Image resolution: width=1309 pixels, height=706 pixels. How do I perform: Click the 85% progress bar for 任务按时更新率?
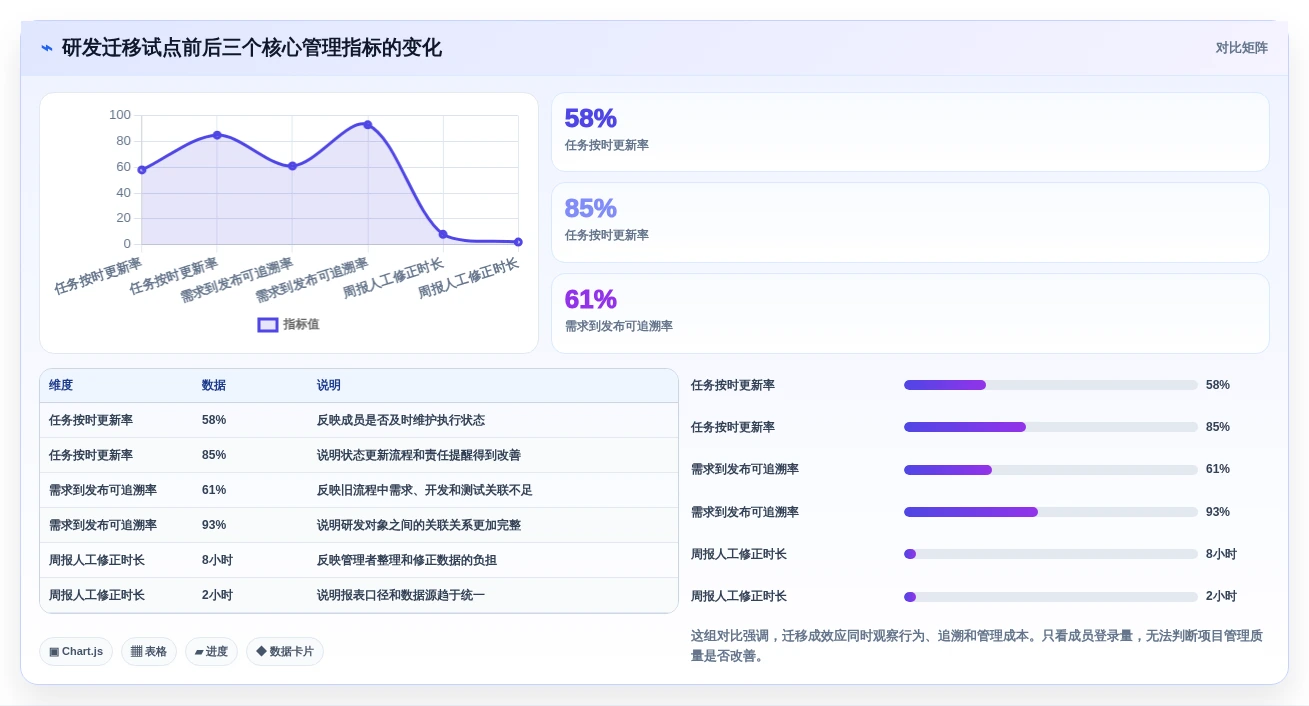point(1050,427)
